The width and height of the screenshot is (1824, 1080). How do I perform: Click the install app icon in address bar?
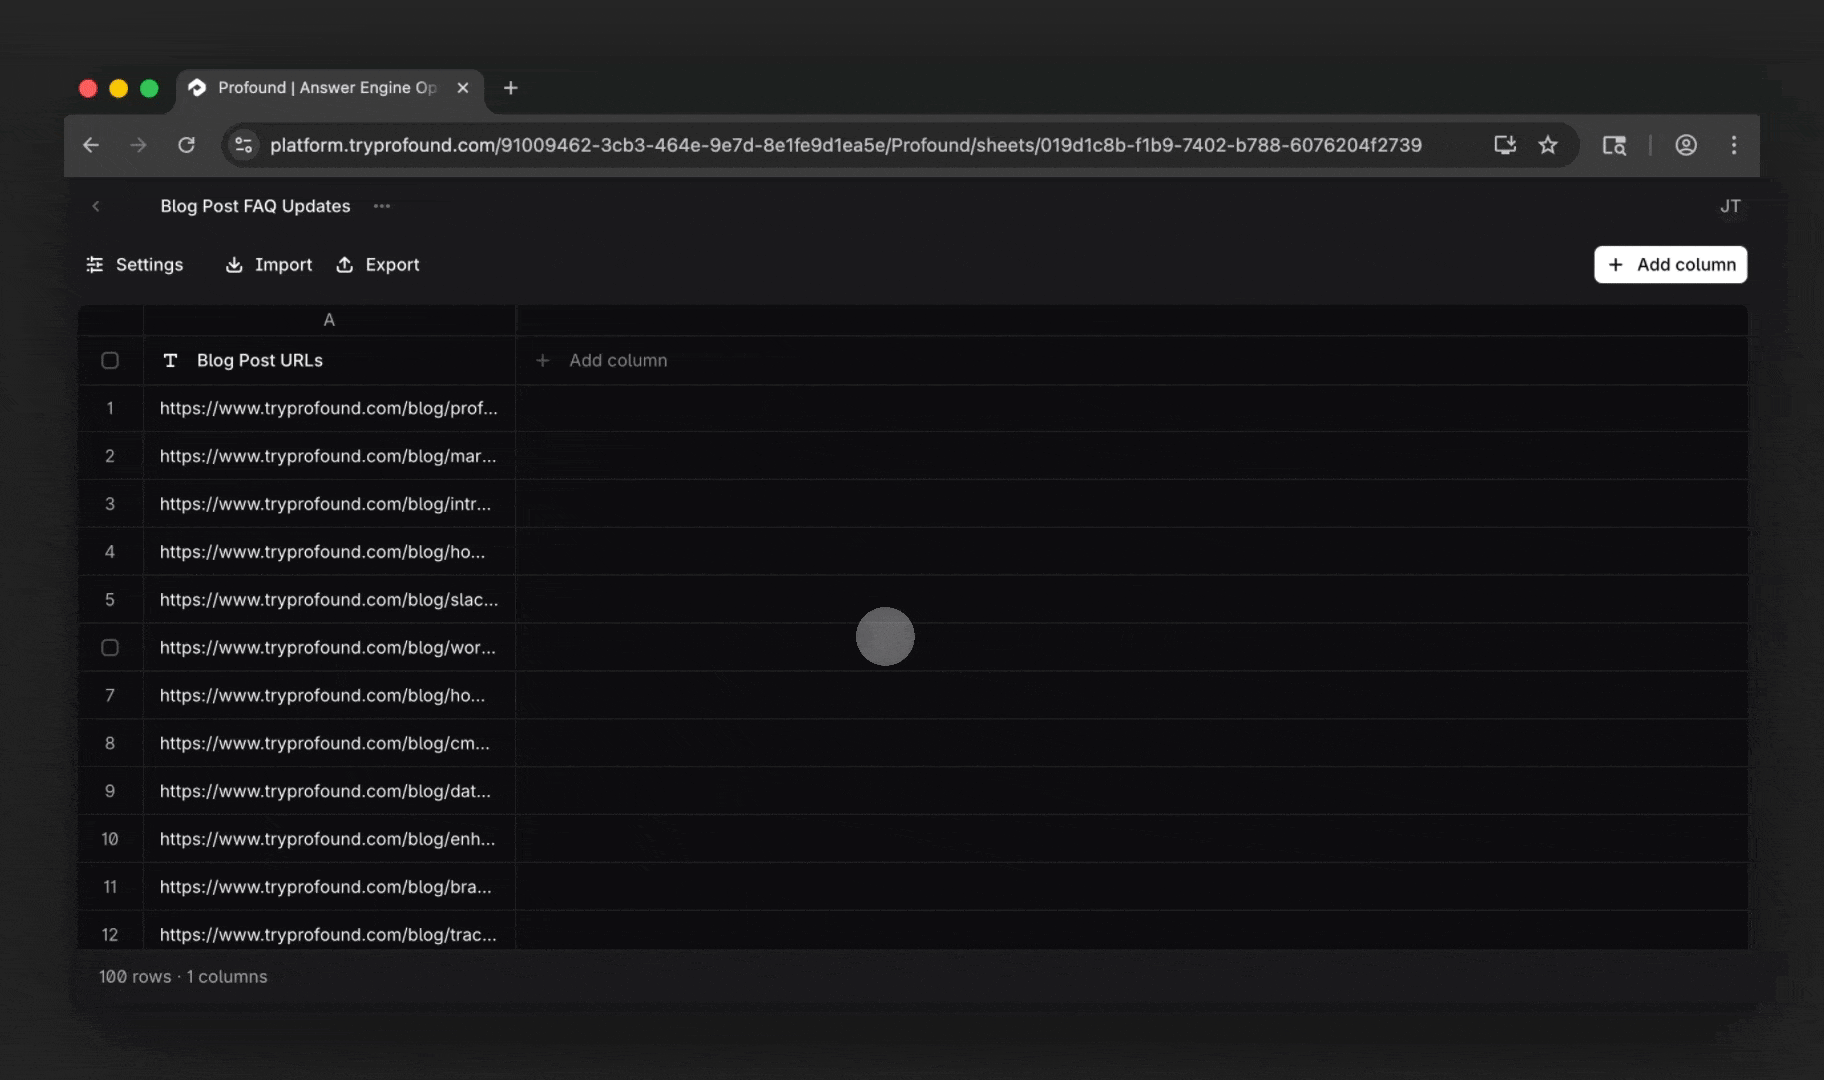tap(1505, 145)
